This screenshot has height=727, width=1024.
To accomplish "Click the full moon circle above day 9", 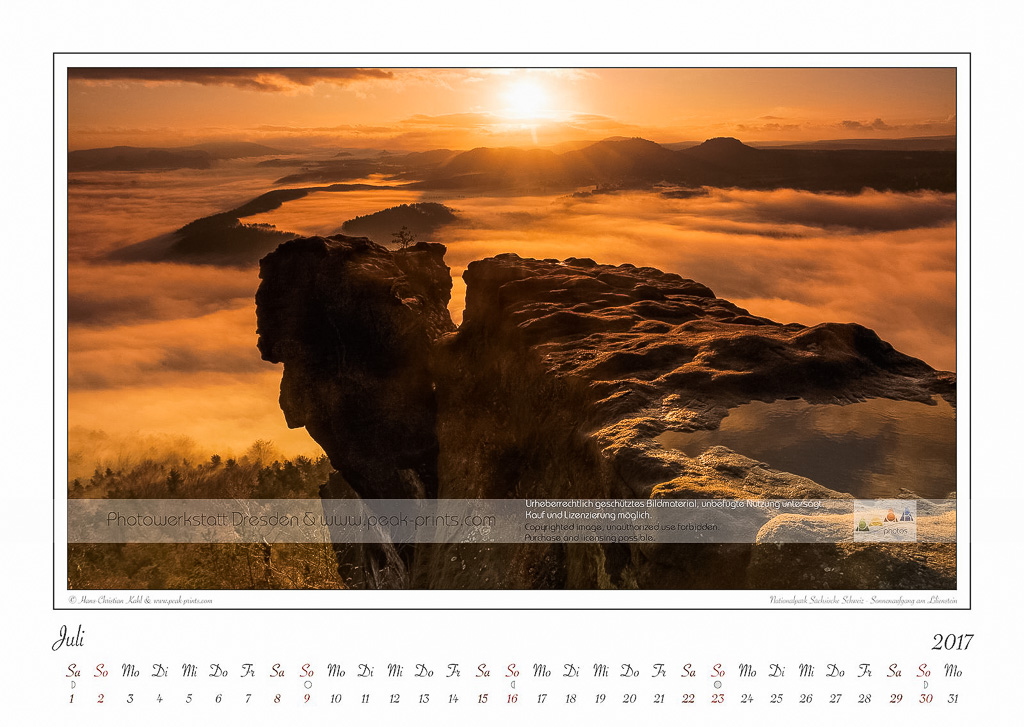I will coord(308,685).
